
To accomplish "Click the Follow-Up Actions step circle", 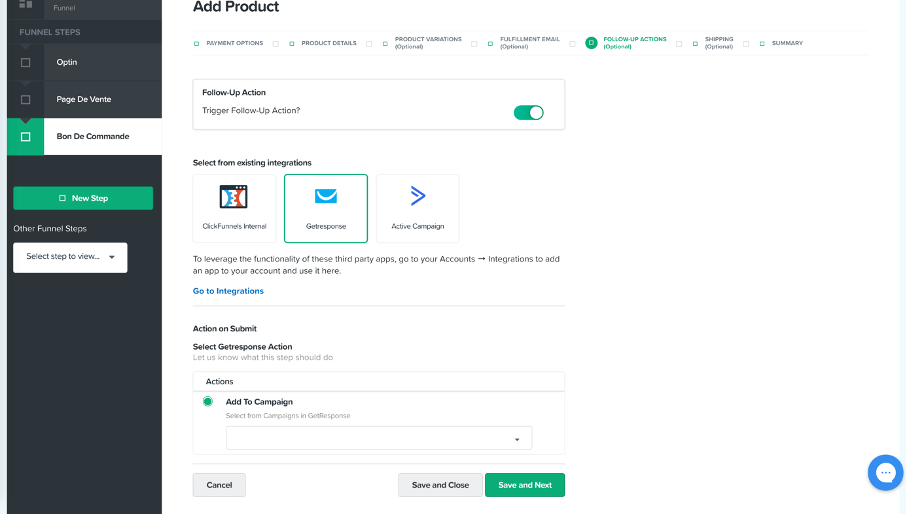I will tap(591, 43).
